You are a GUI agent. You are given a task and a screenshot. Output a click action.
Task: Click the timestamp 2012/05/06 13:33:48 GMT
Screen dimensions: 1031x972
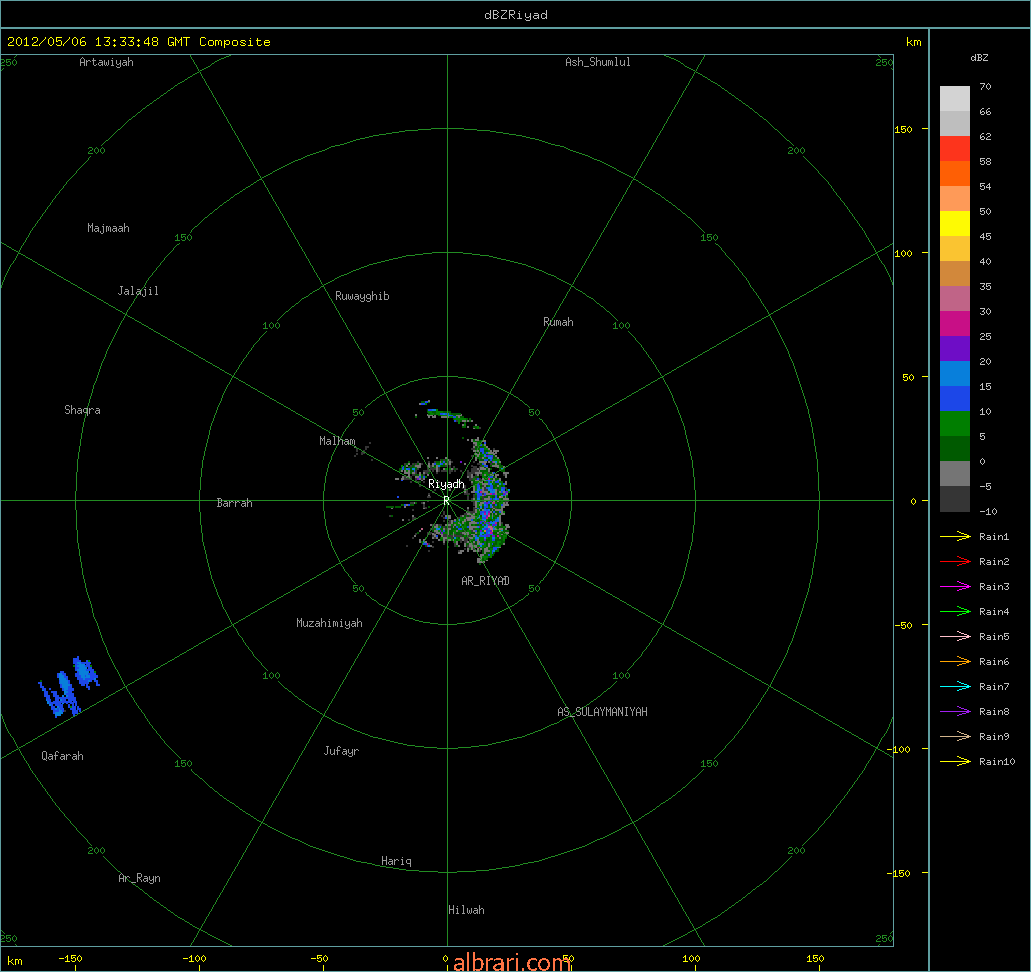(x=99, y=41)
